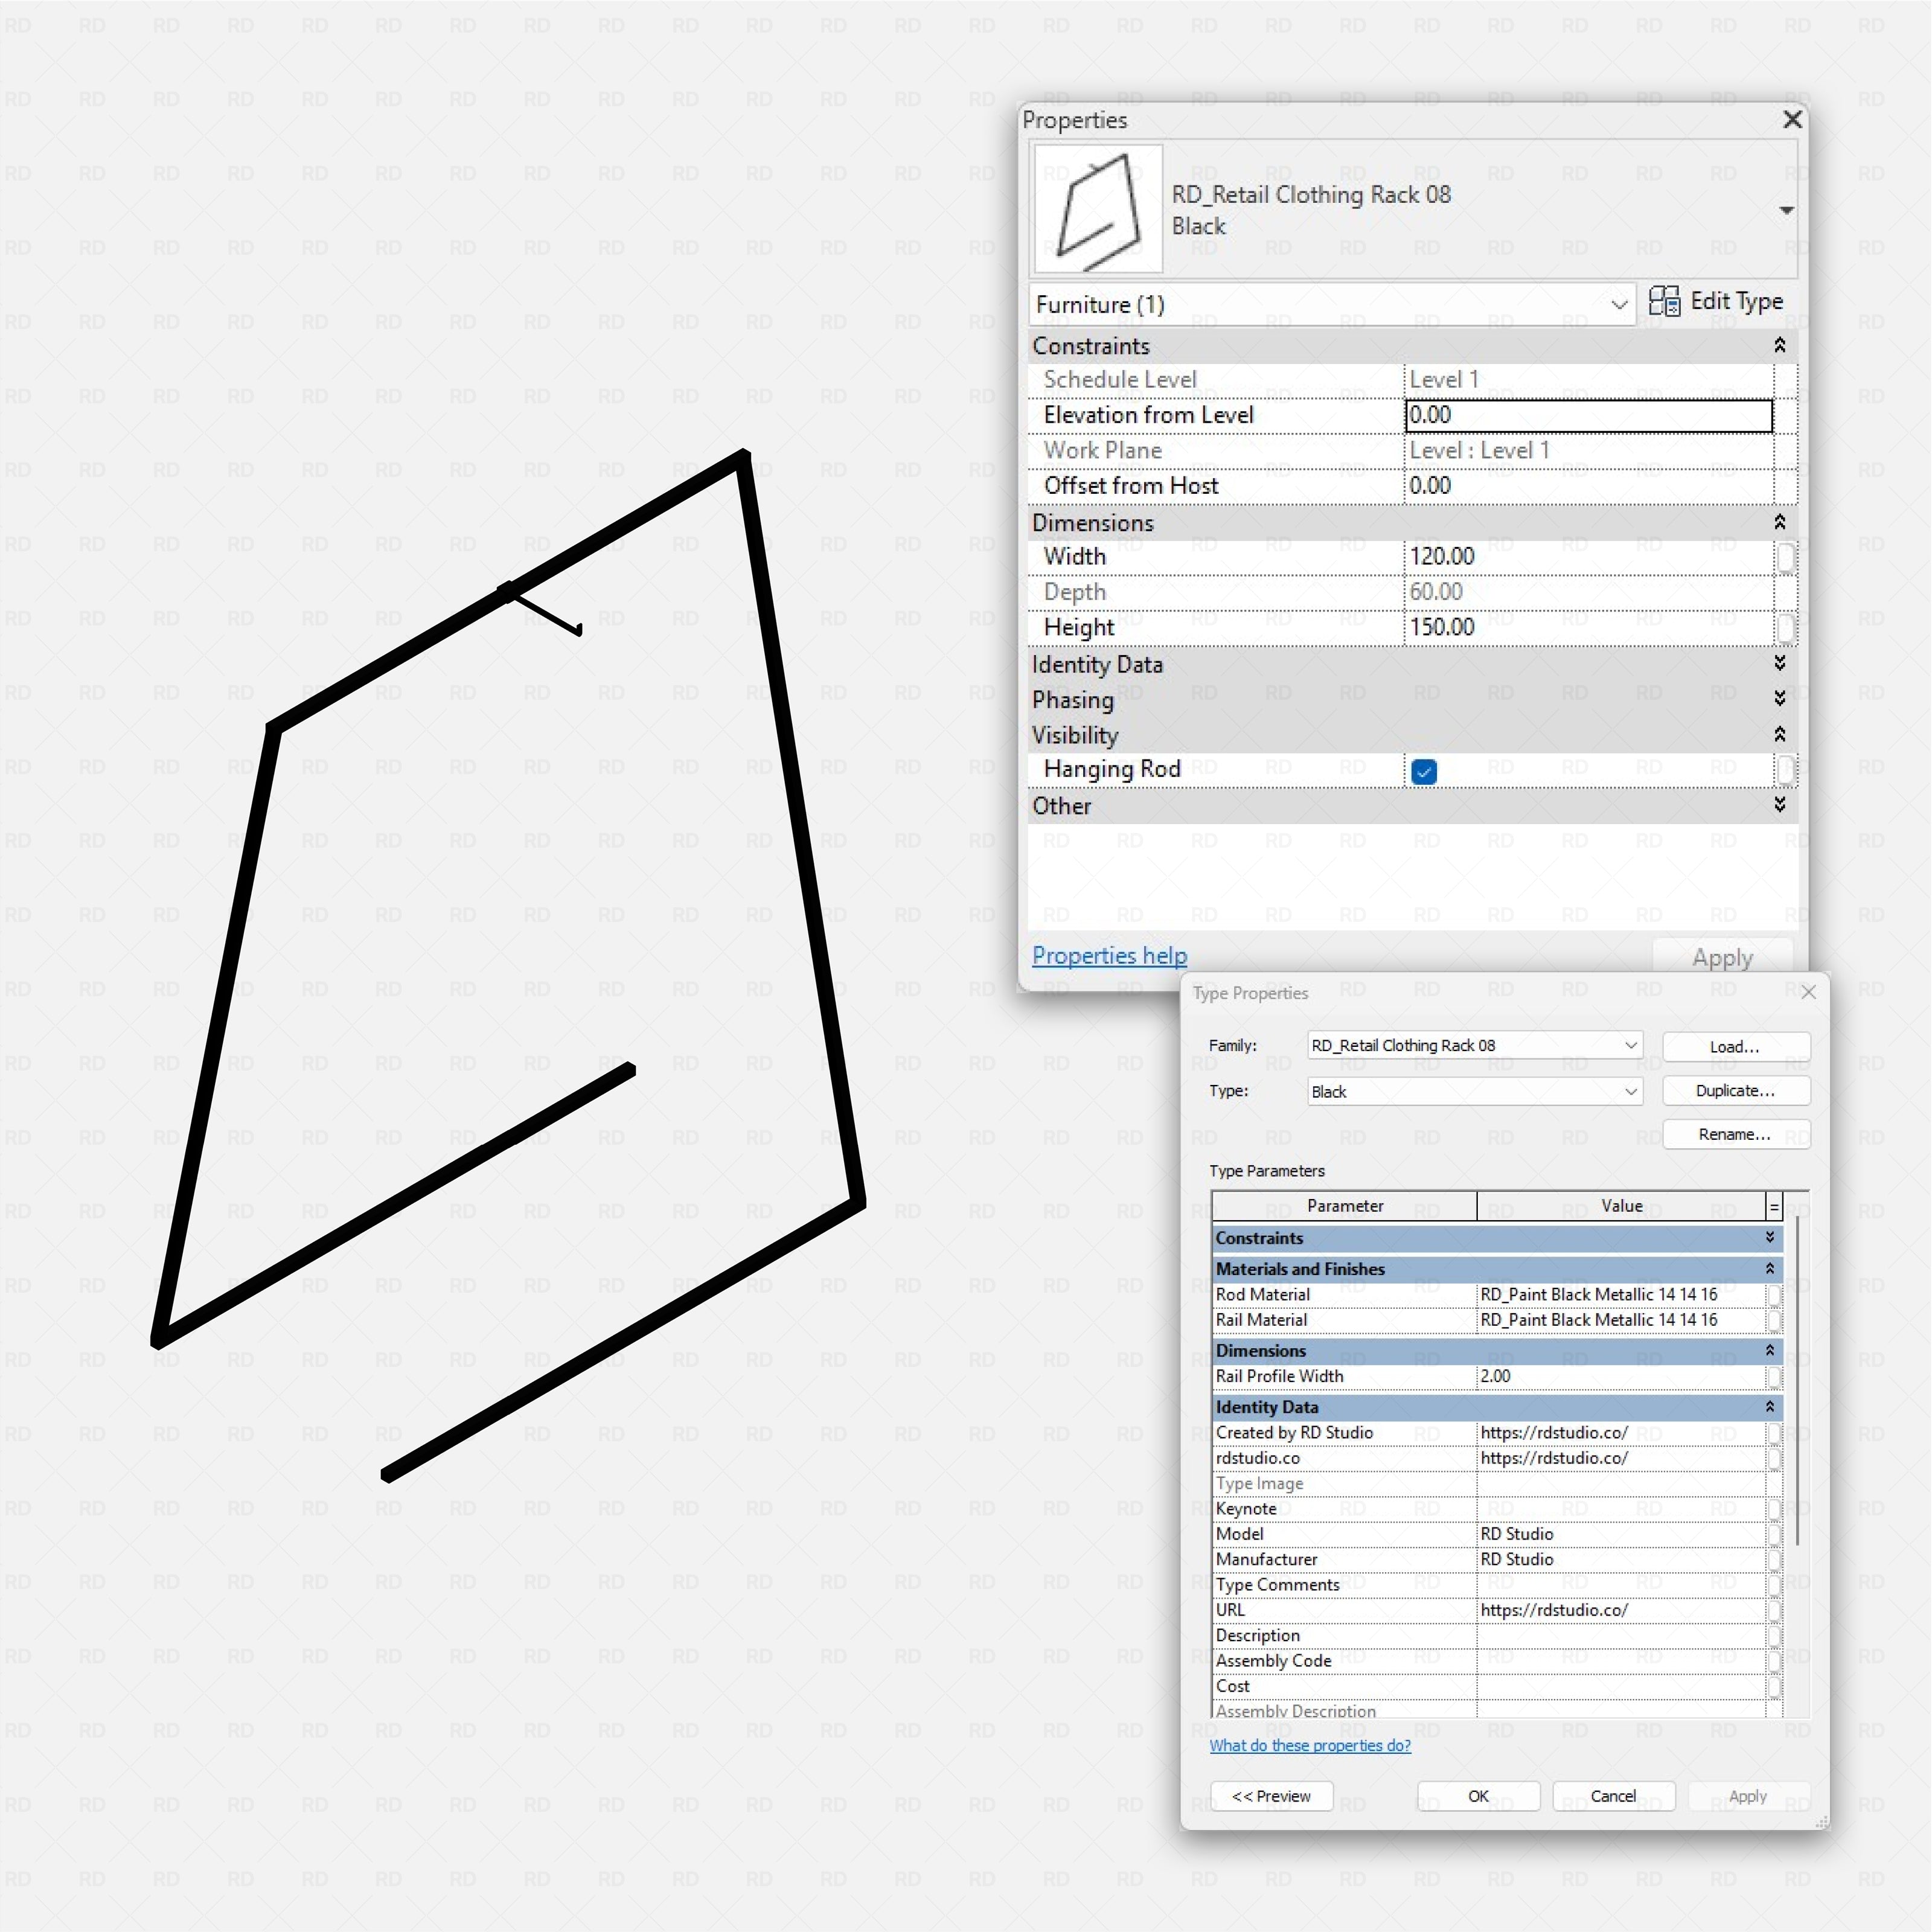Close the Properties panel
The width and height of the screenshot is (1932, 1932).
[x=1792, y=120]
